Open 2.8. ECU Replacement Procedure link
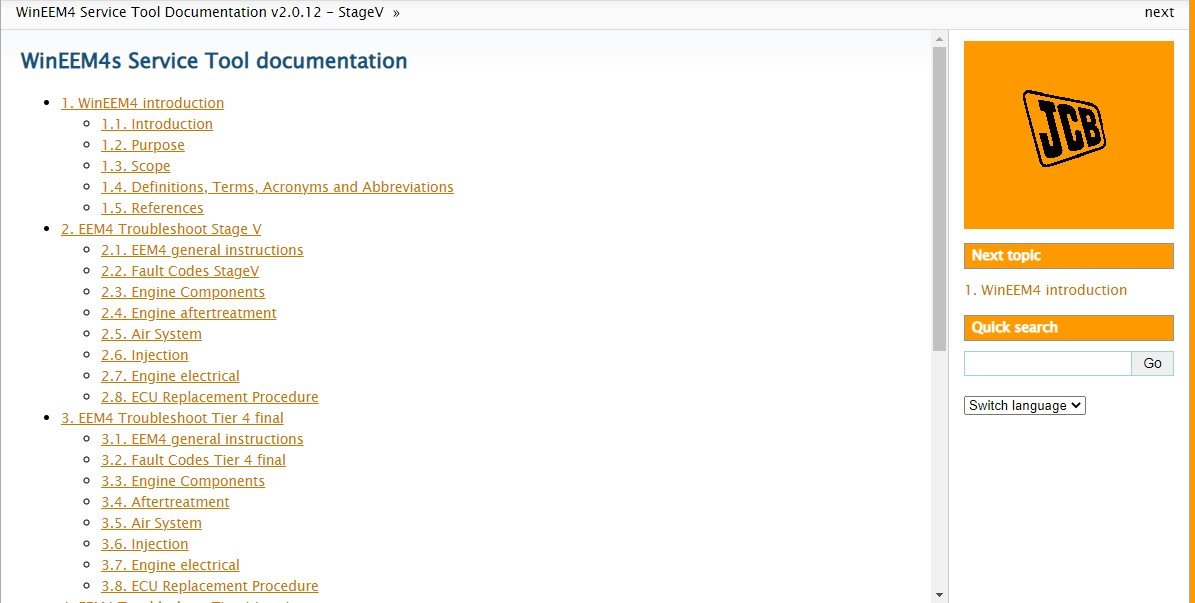The height and width of the screenshot is (603, 1195). tap(209, 397)
